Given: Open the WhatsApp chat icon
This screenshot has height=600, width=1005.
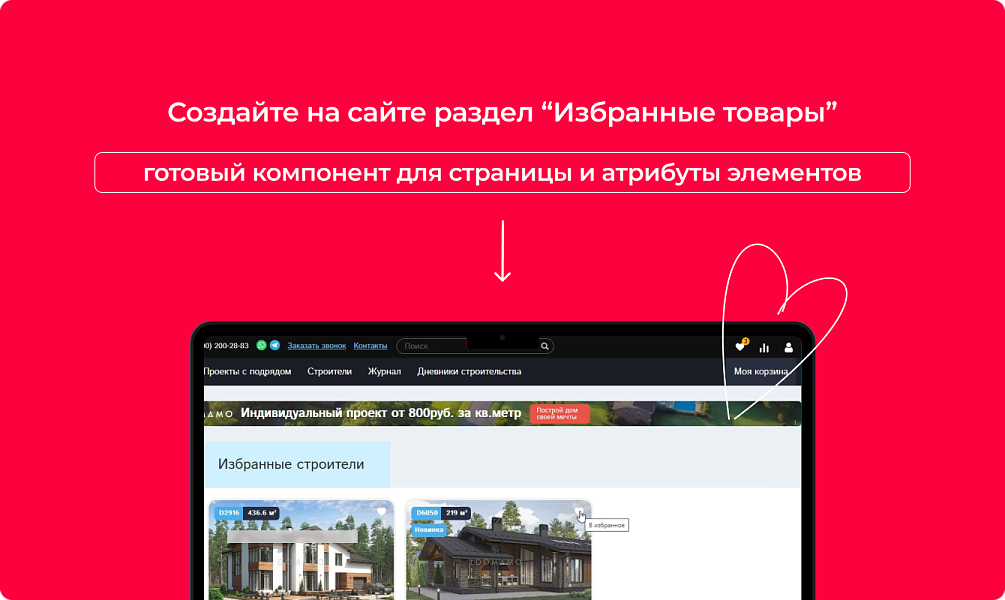Looking at the screenshot, I should coord(262,345).
